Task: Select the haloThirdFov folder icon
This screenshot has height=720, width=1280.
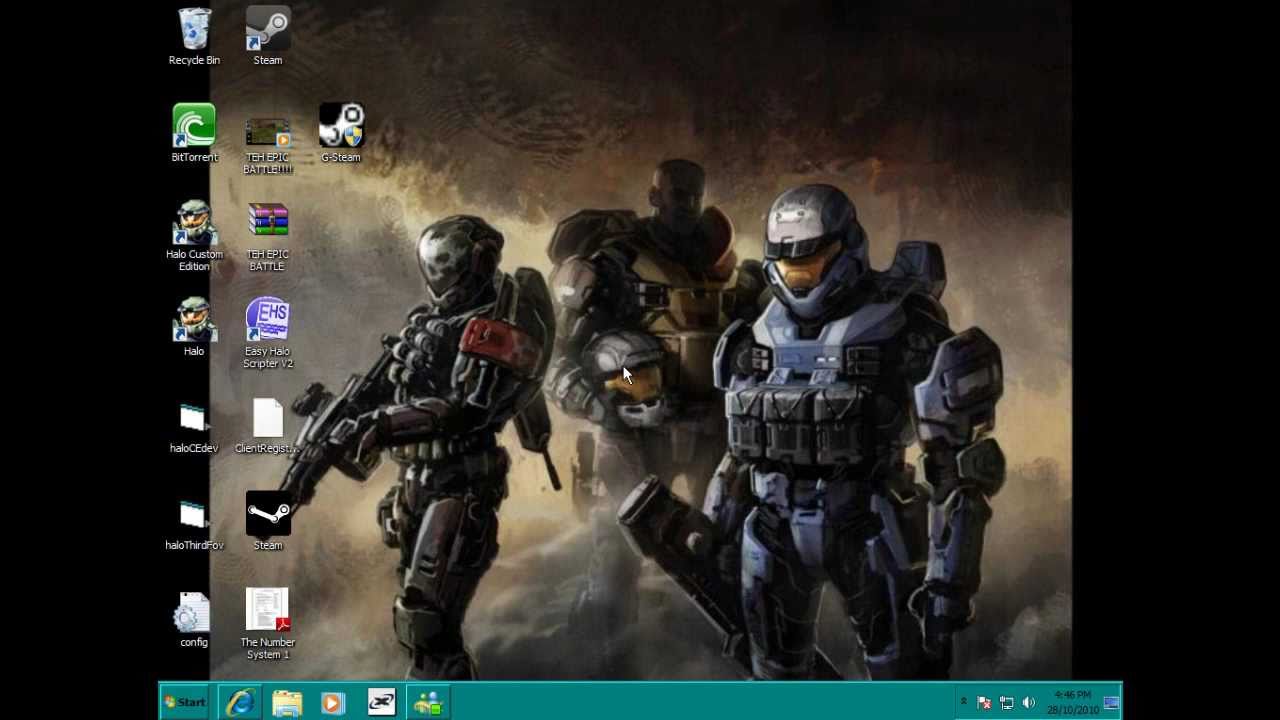Action: (194, 524)
